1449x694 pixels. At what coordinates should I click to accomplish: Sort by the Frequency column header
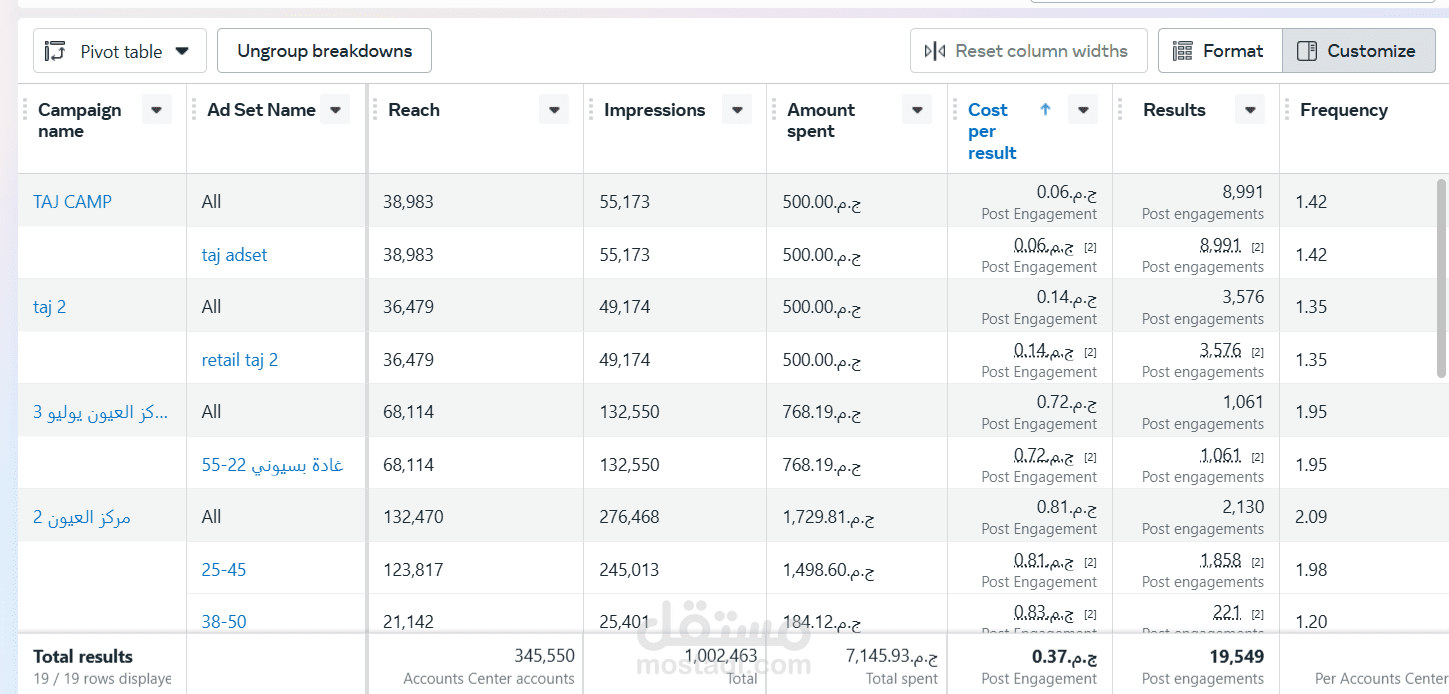click(1343, 110)
